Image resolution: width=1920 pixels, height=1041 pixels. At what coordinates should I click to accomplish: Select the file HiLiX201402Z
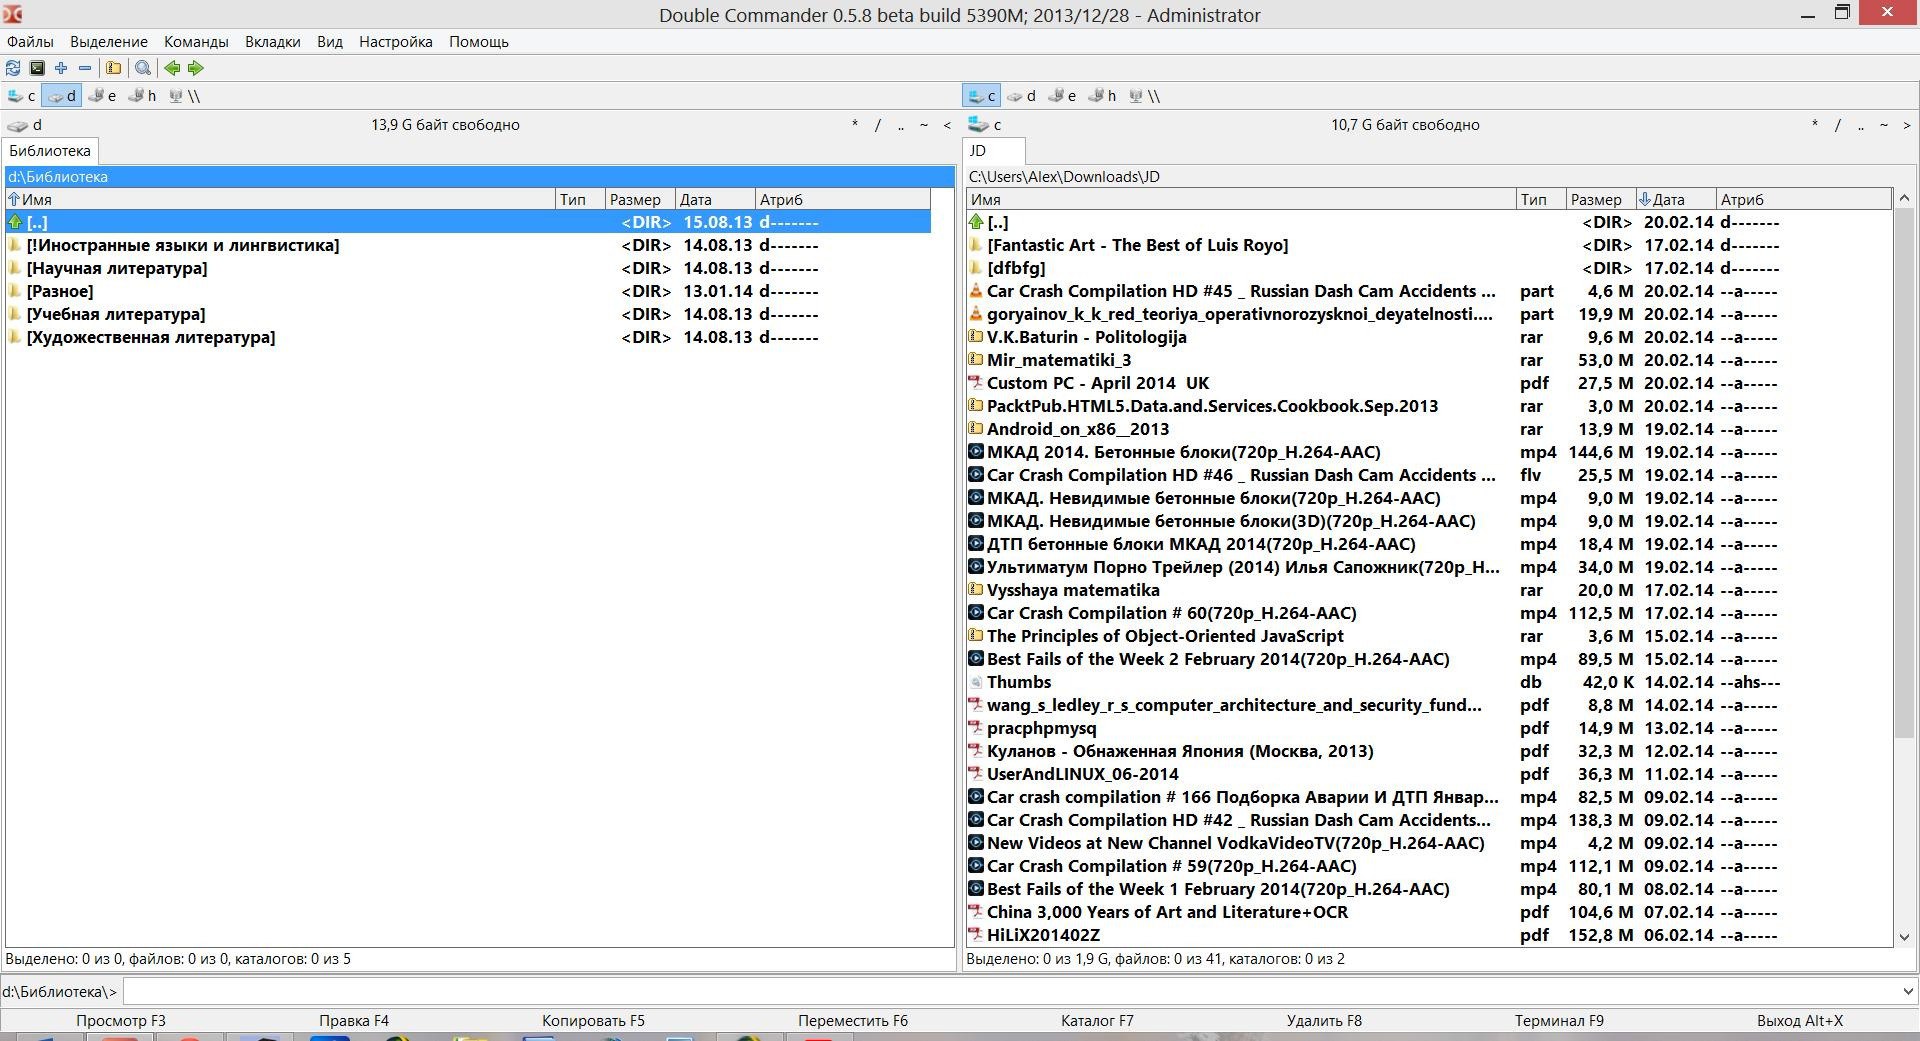[x=1429, y=935]
